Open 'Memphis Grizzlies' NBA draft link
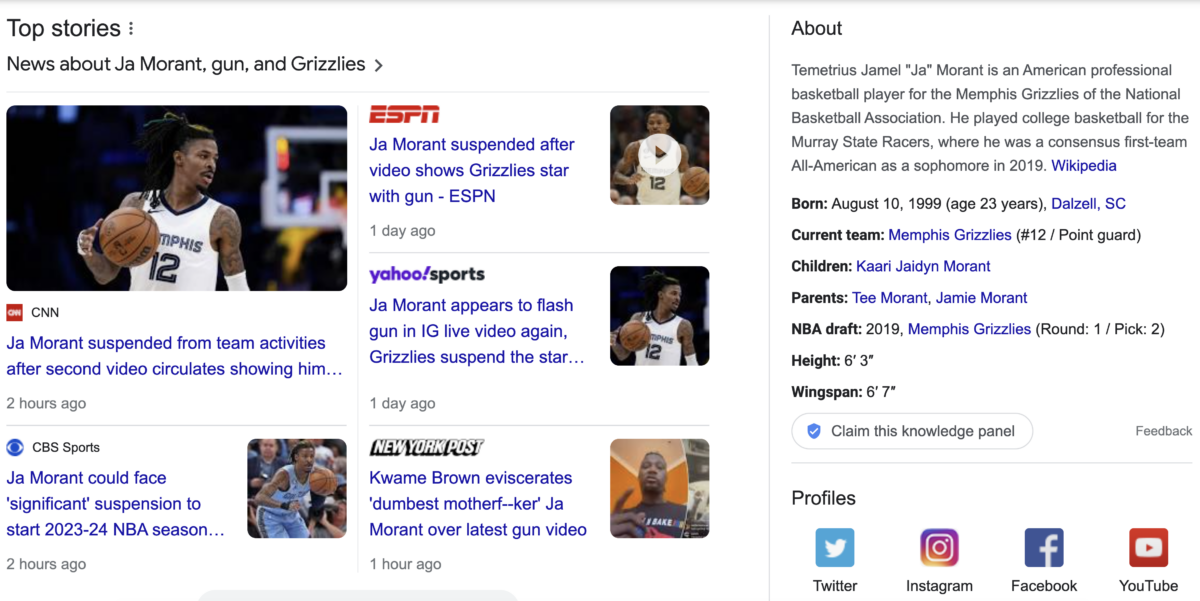Screen dimensions: 1200x601 [969, 329]
